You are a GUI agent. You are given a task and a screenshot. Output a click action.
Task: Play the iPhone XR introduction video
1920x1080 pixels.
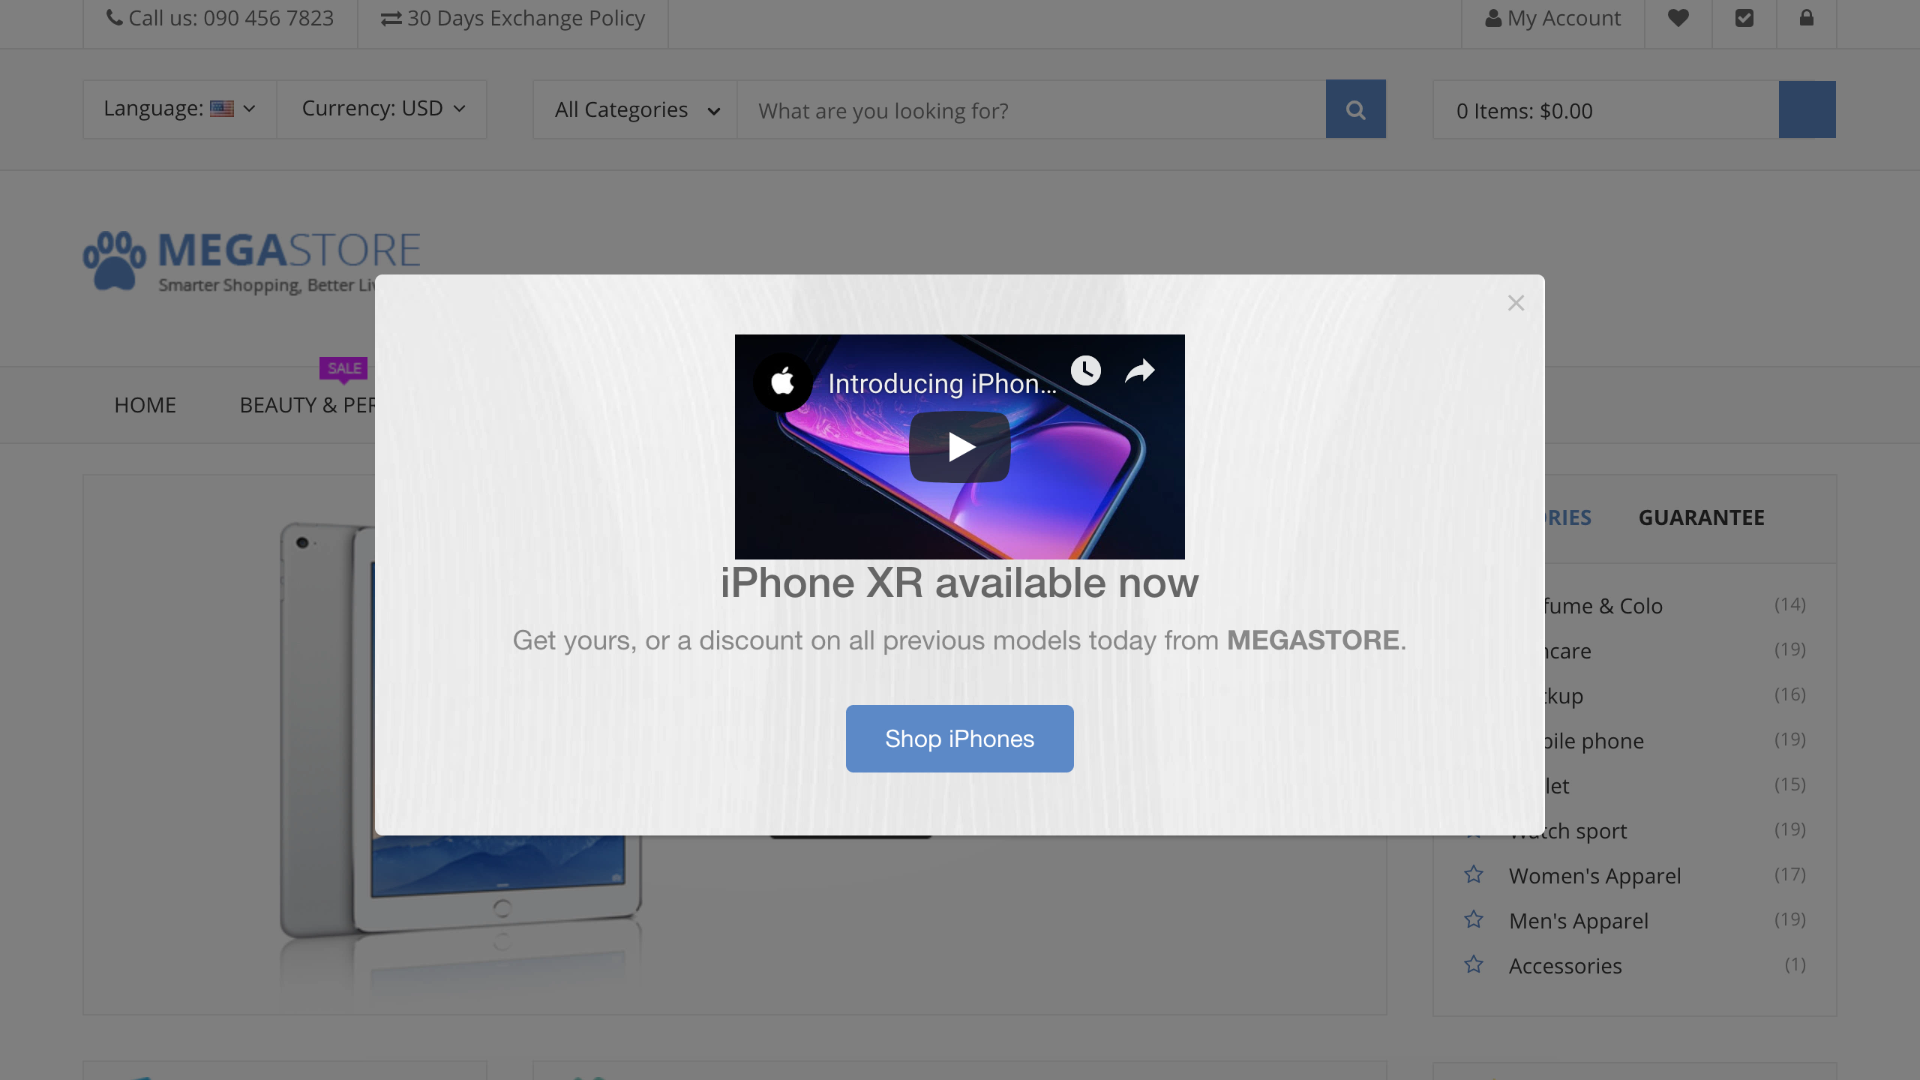(x=960, y=446)
